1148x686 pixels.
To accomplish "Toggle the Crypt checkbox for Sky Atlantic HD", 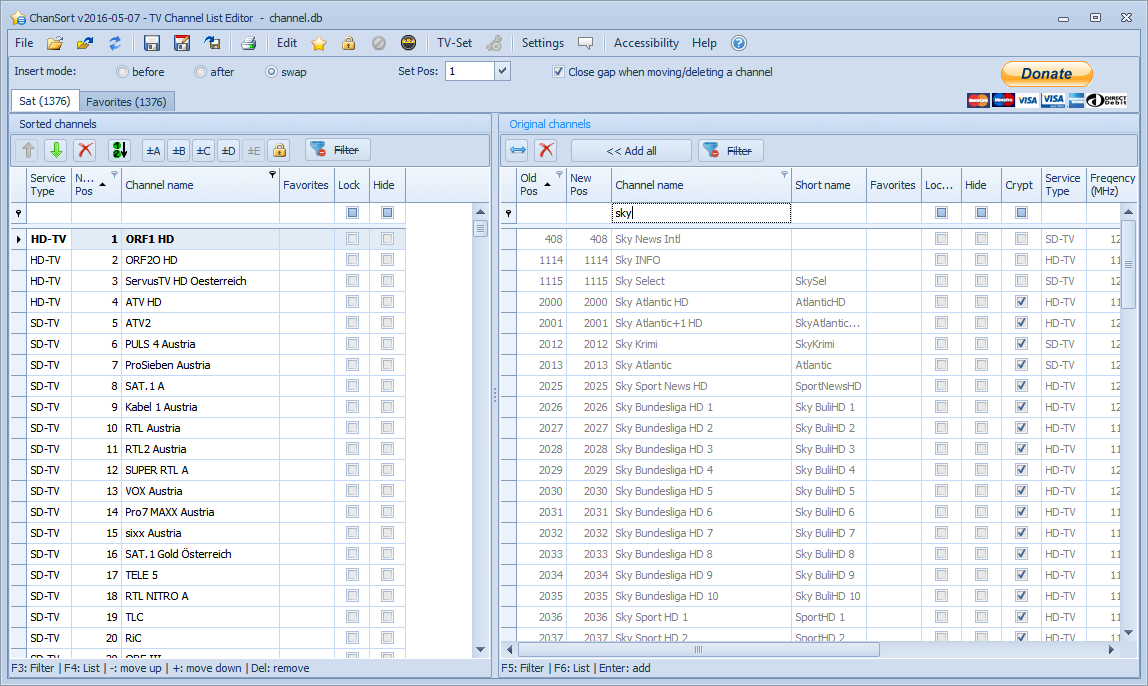I will [x=1021, y=301].
